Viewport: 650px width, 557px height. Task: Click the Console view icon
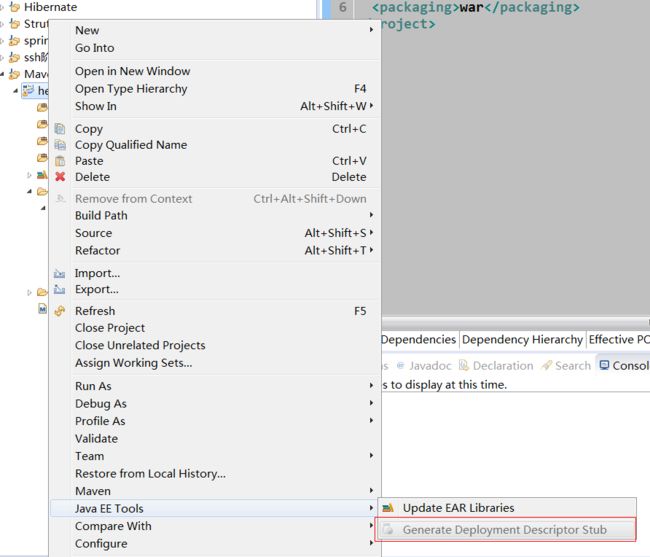click(x=604, y=365)
